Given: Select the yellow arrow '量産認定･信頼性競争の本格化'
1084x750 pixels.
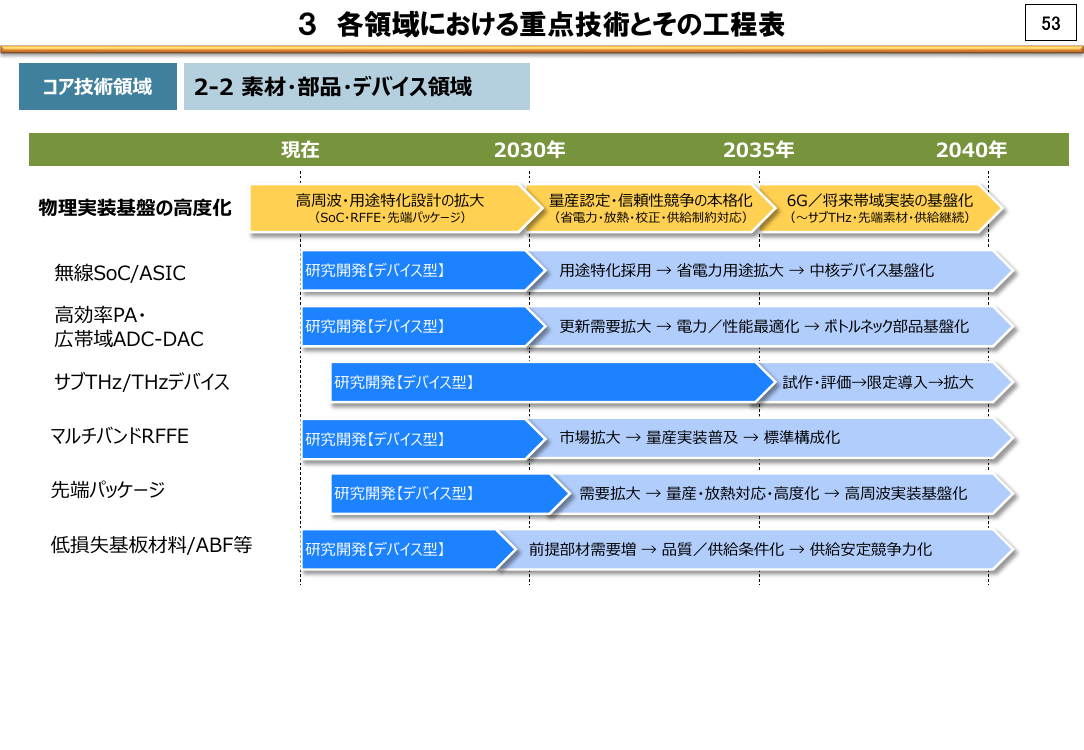Looking at the screenshot, I should tap(651, 207).
